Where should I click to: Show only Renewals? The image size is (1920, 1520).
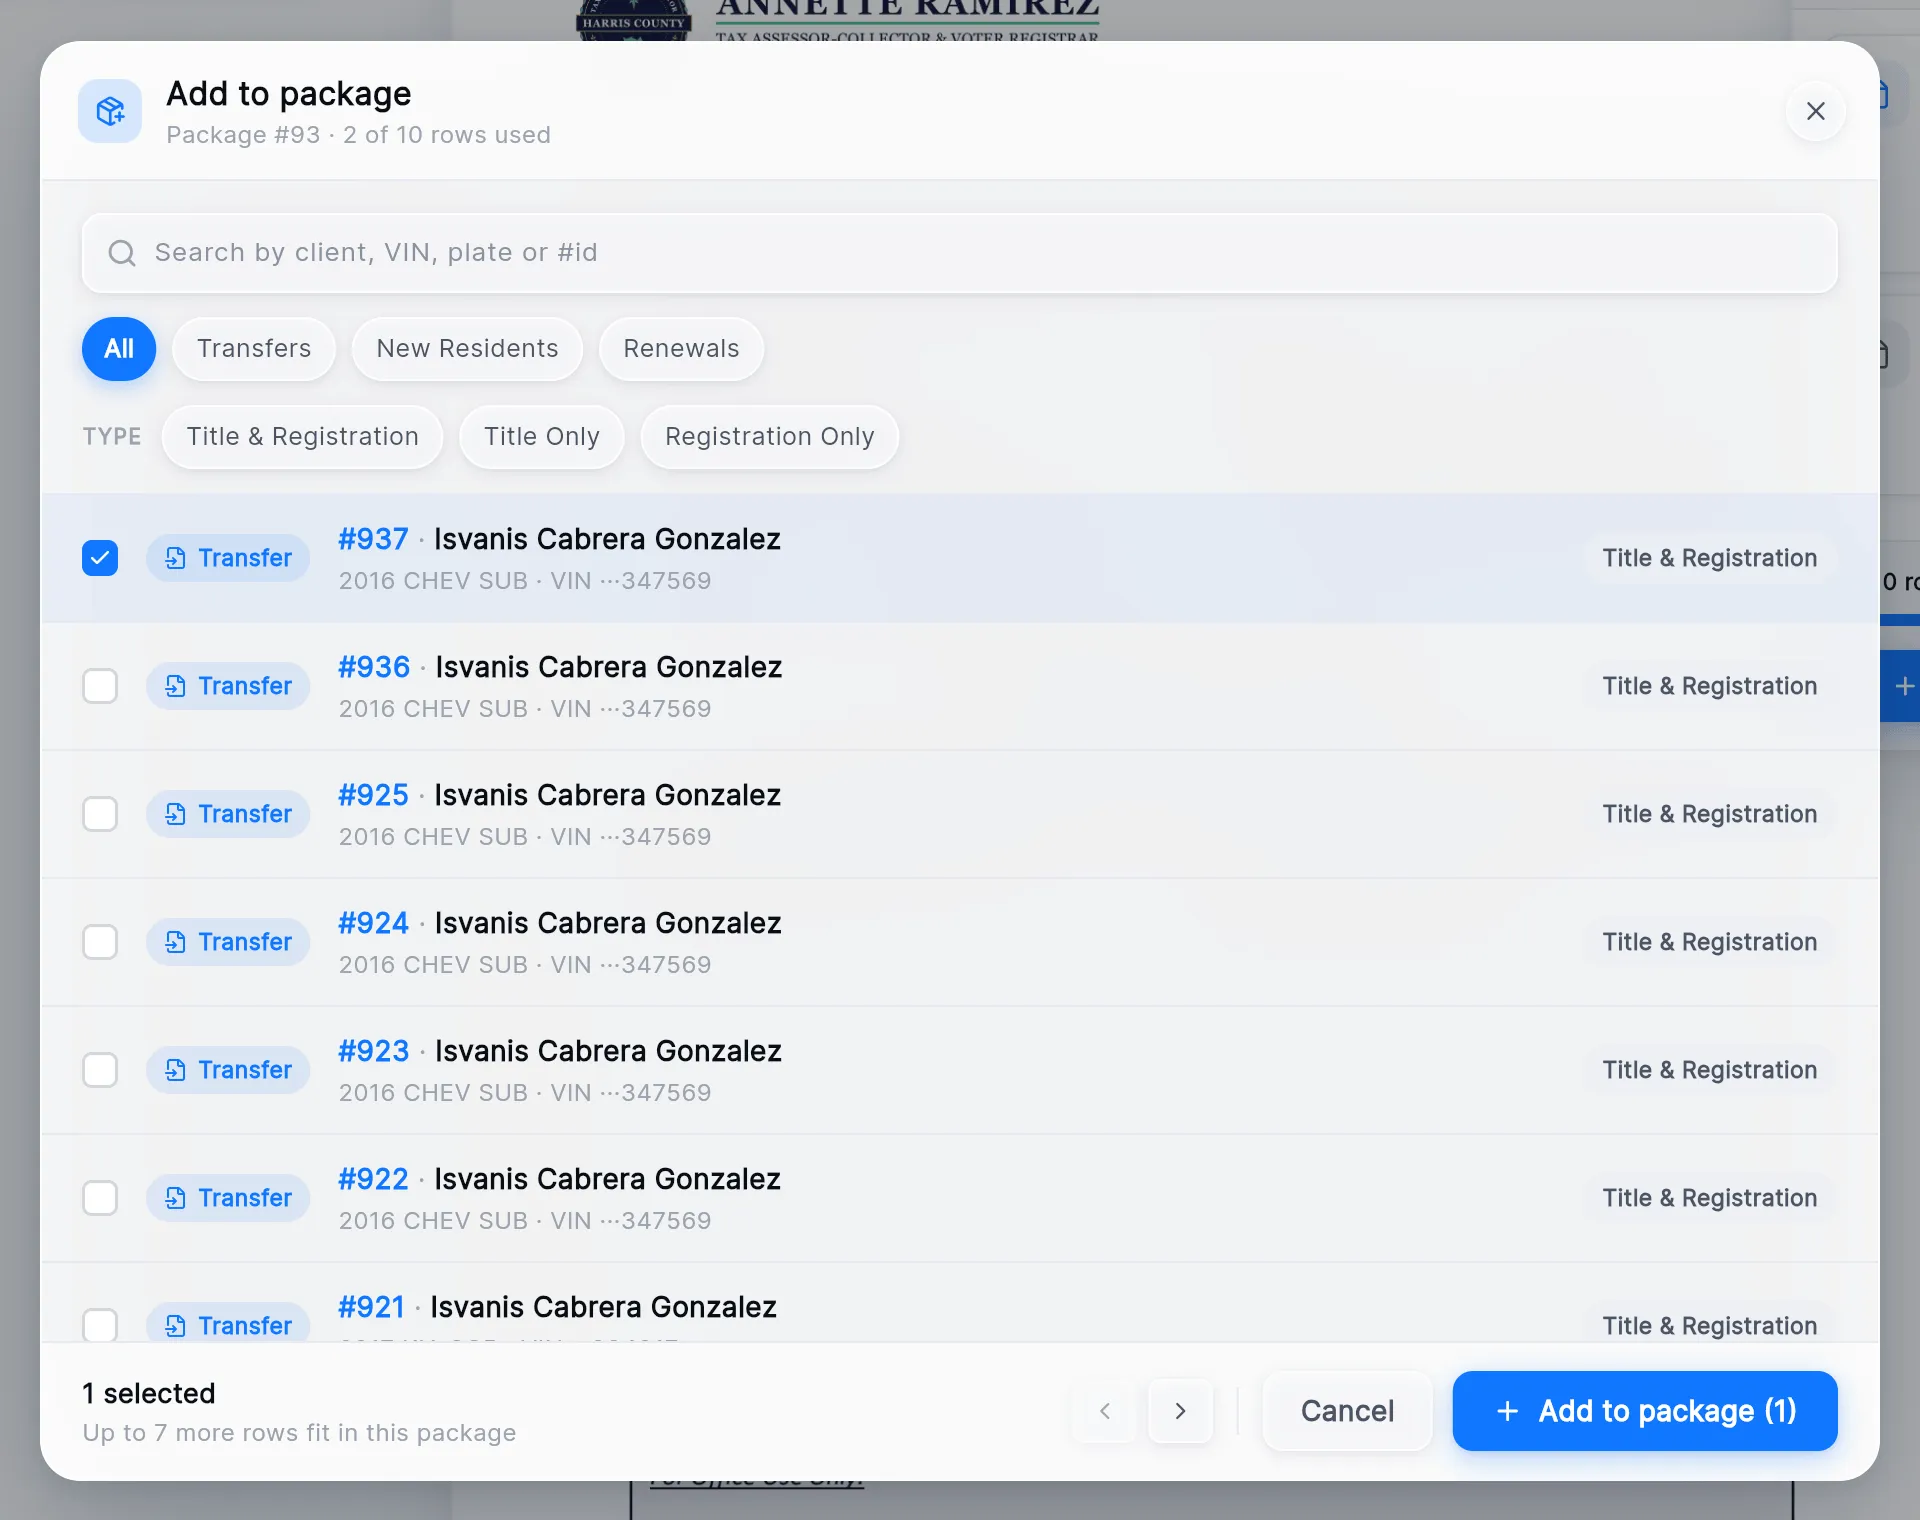pyautogui.click(x=681, y=349)
